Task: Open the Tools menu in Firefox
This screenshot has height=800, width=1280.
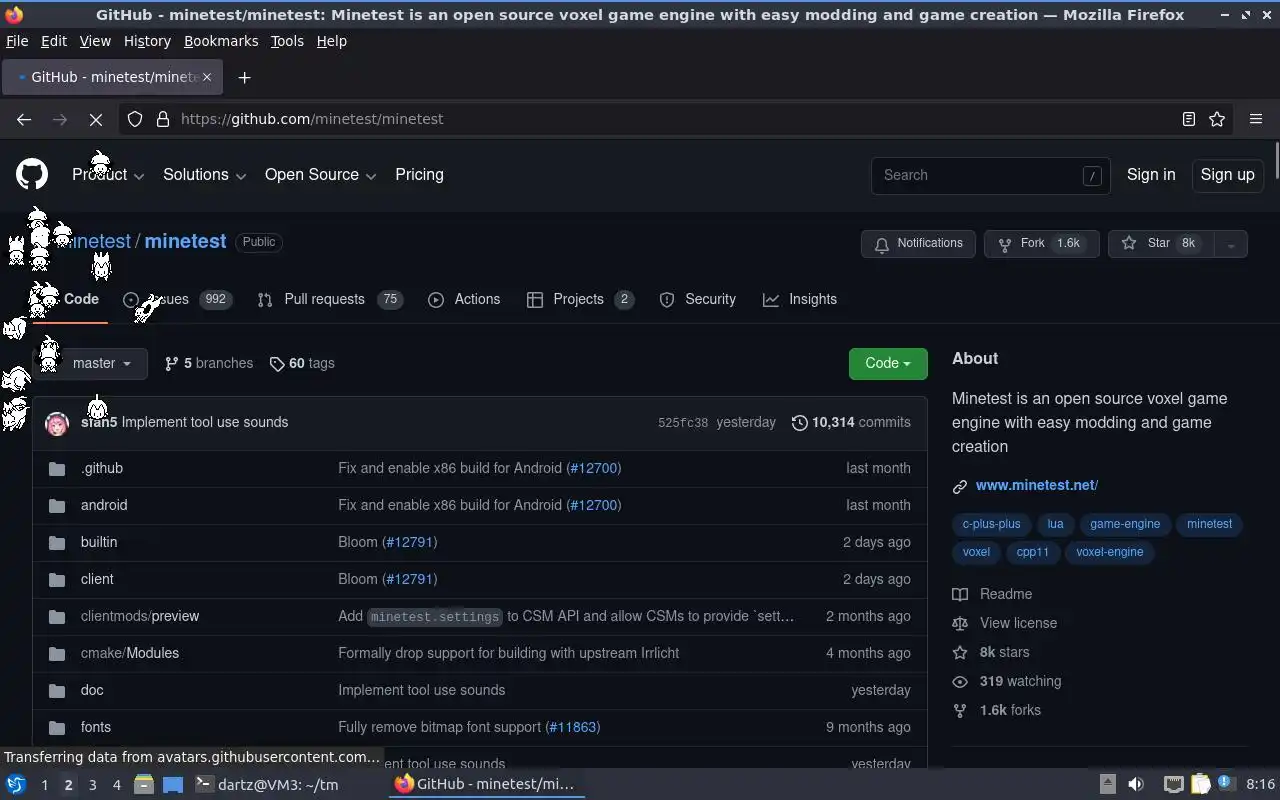Action: coord(287,41)
